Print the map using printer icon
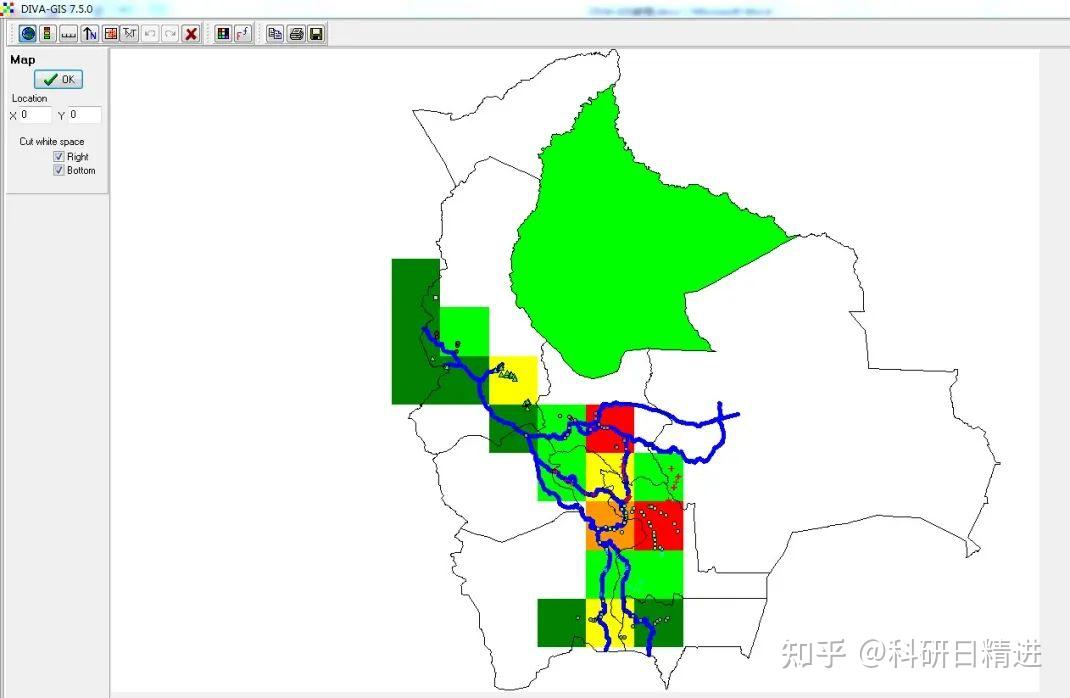Viewport: 1070px width, 698px height. pyautogui.click(x=296, y=33)
